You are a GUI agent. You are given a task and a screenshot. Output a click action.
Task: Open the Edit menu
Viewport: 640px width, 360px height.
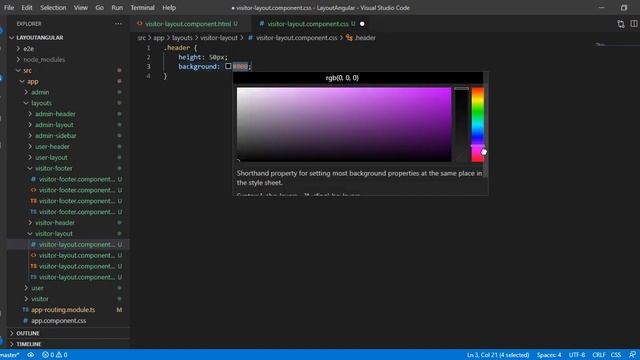point(27,7)
